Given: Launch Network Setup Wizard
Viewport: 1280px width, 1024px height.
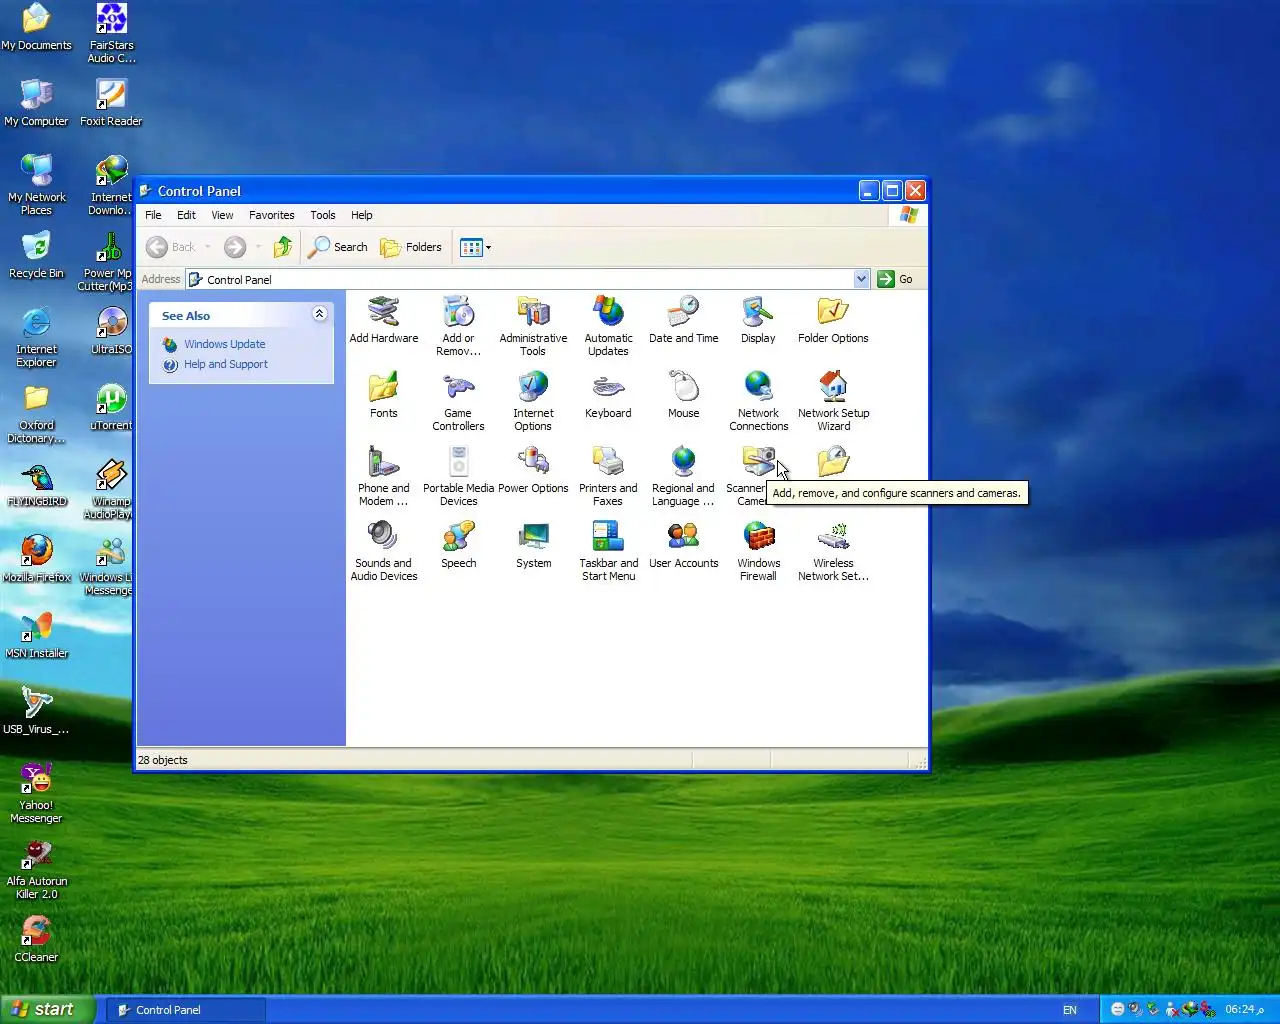Looking at the screenshot, I should [833, 401].
